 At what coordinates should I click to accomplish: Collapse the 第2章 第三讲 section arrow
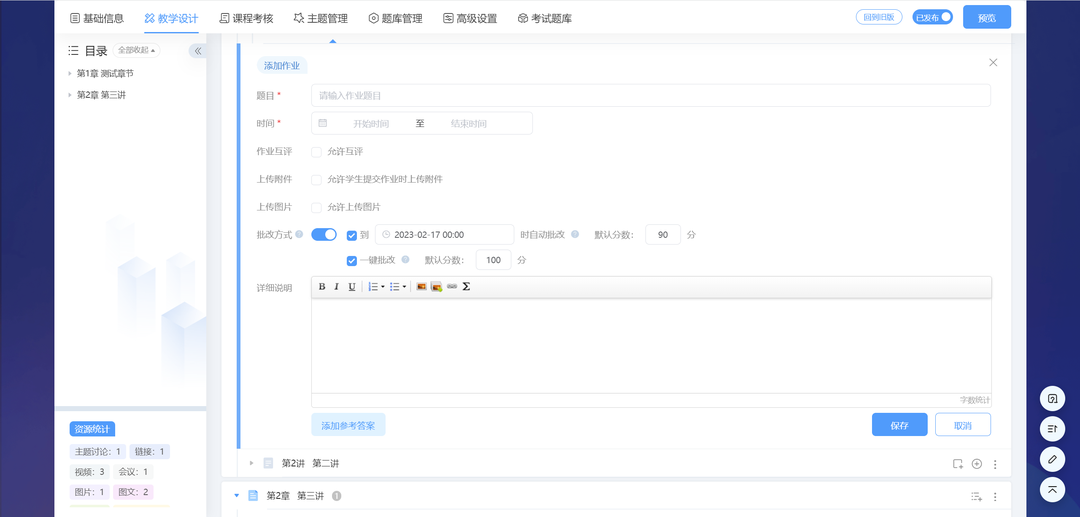(237, 496)
